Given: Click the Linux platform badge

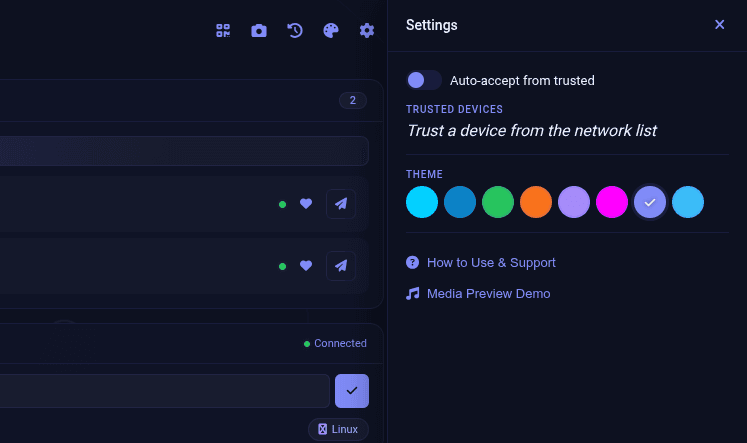Looking at the screenshot, I should coord(338,429).
